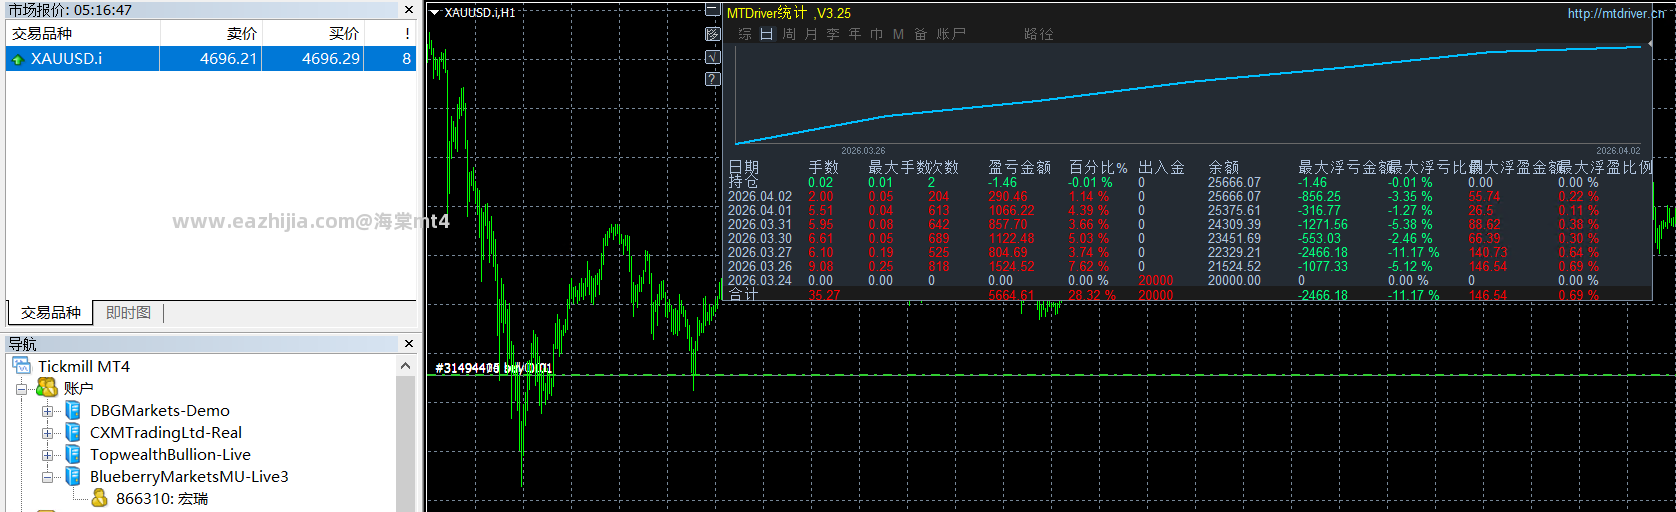Select TopwealthBullion-Live account server
The image size is (1676, 512).
pos(170,454)
